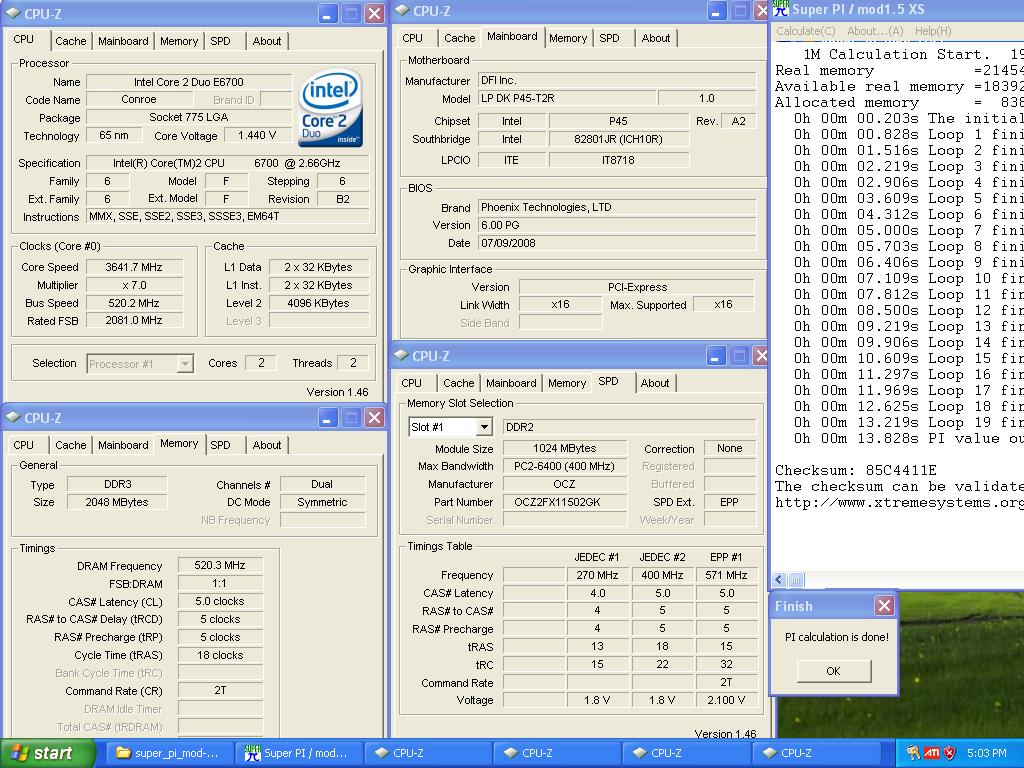Select SPD tab in upper-left CPU-Z window
This screenshot has height=768, width=1024.
(x=220, y=41)
